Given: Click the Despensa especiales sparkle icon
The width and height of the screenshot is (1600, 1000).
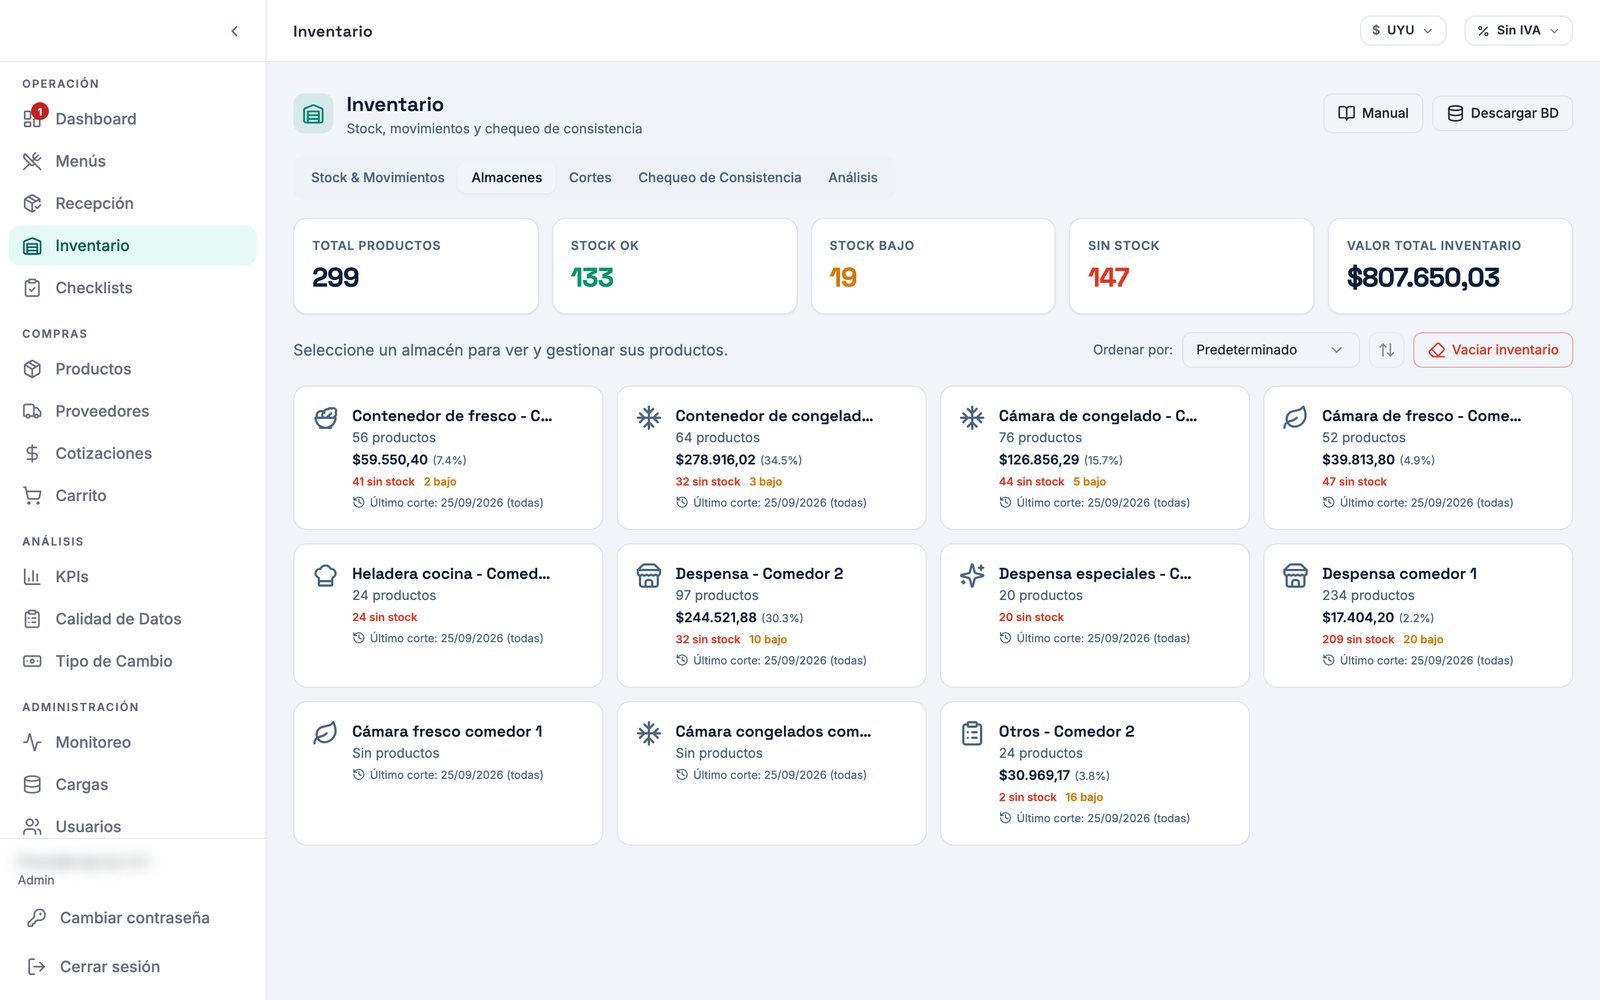Looking at the screenshot, I should tap(972, 575).
